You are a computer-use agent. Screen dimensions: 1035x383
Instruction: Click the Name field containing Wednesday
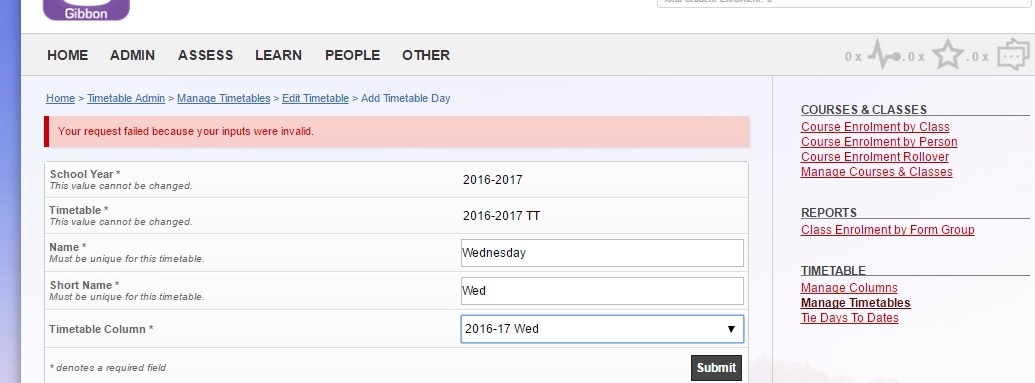pos(602,253)
